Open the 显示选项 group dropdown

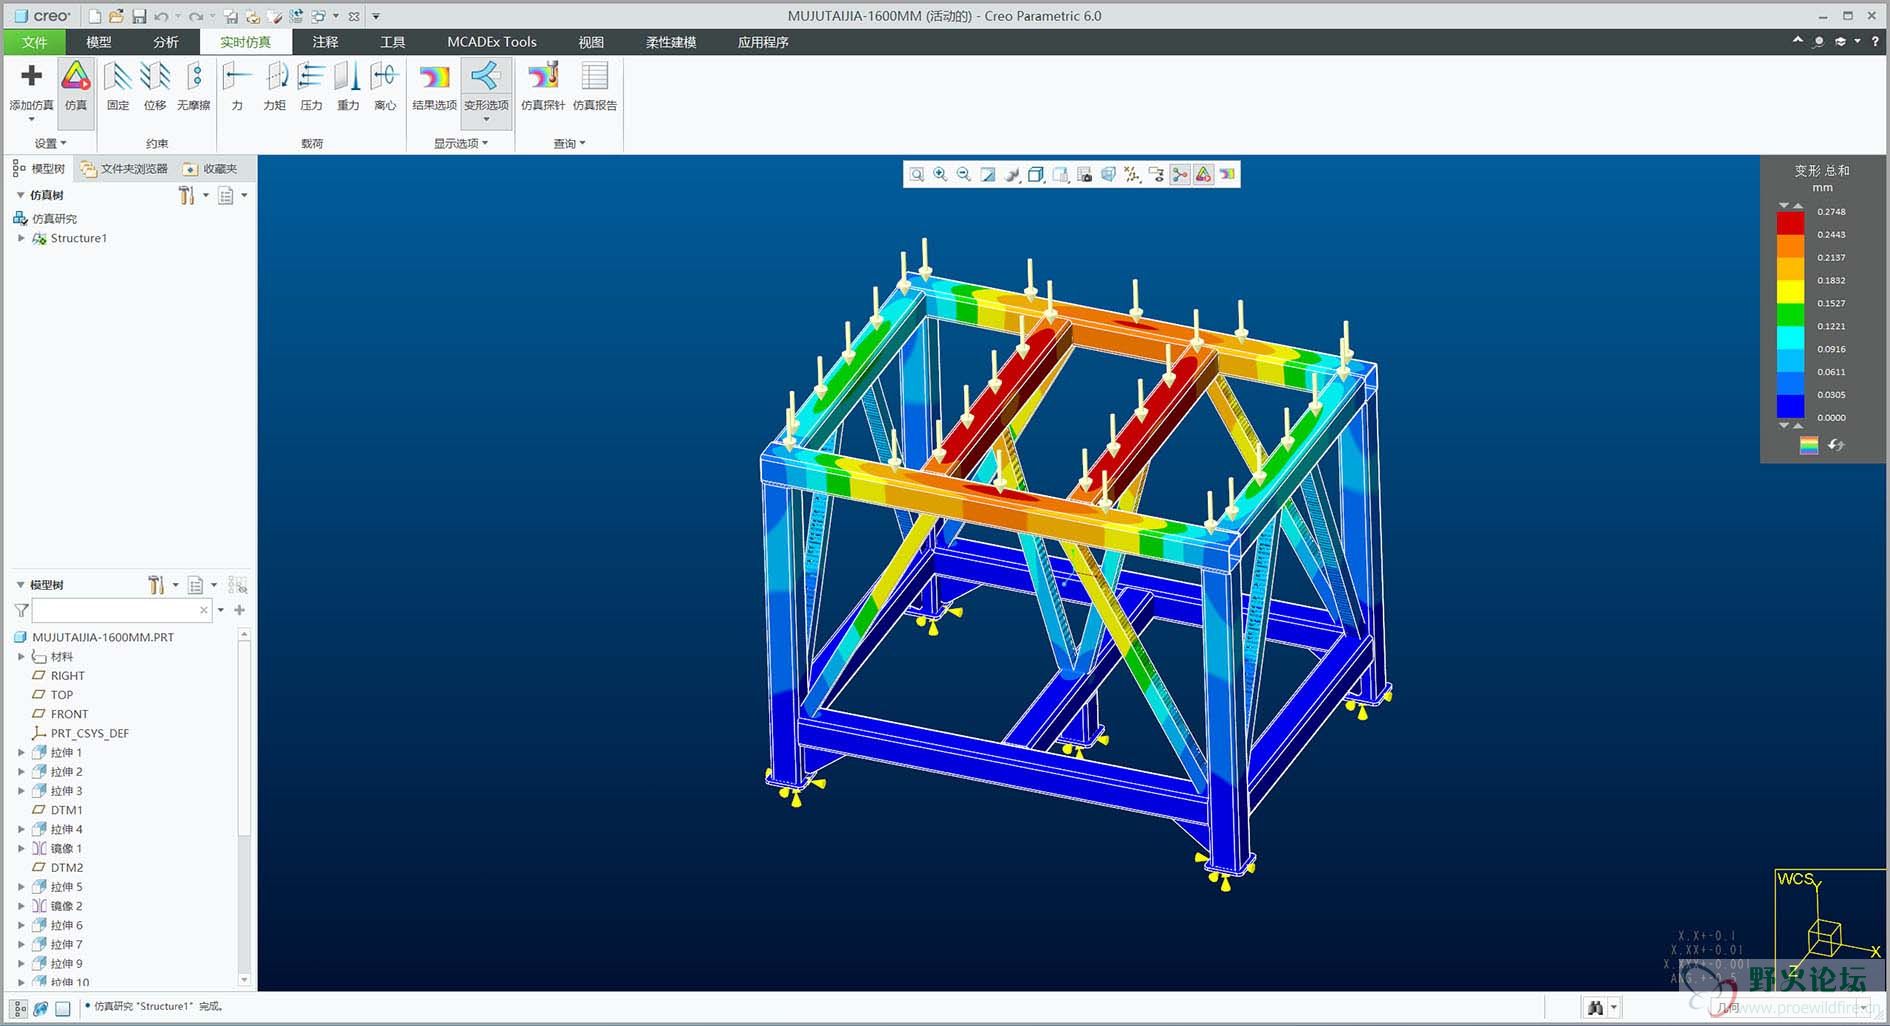(x=461, y=144)
